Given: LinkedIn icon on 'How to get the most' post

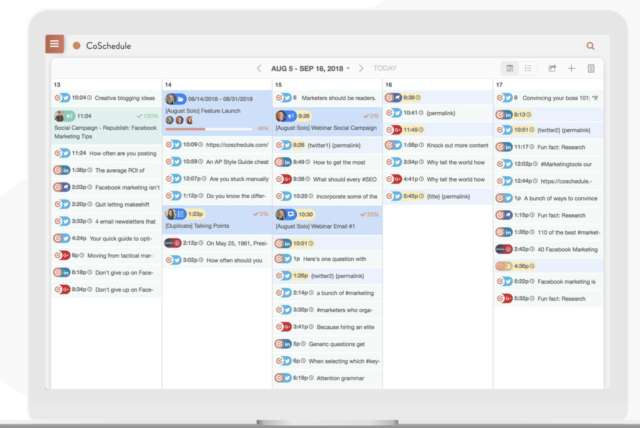Looking at the screenshot, I should pos(287,162).
